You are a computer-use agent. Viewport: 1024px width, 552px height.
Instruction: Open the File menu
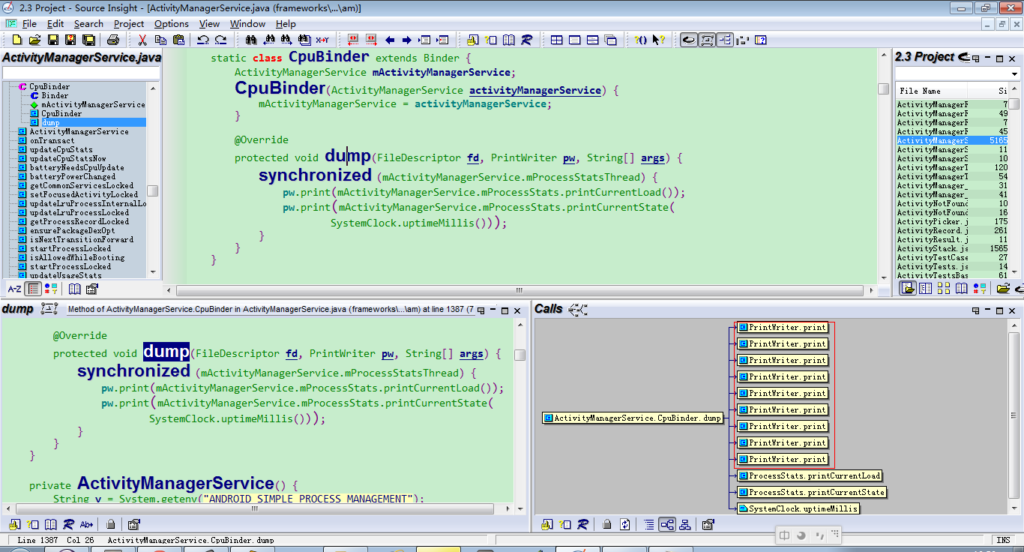click(x=29, y=24)
